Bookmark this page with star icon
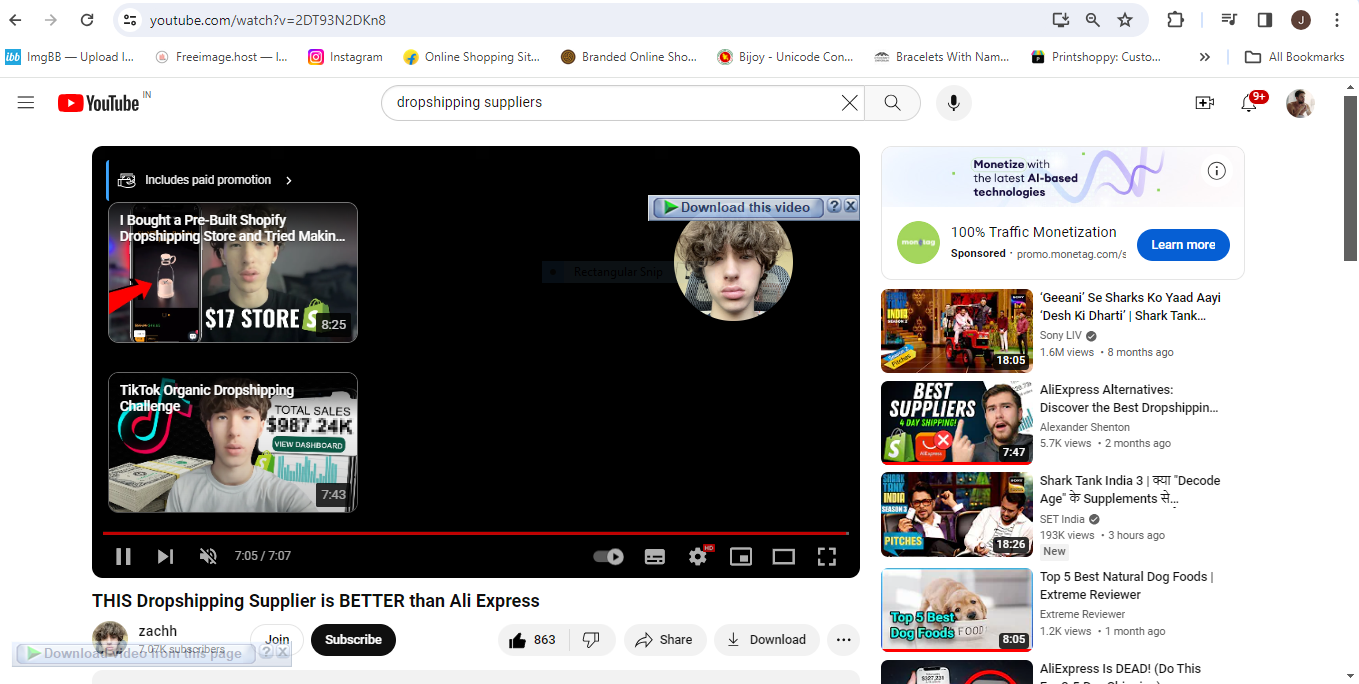This screenshot has width=1359, height=684. (1125, 20)
